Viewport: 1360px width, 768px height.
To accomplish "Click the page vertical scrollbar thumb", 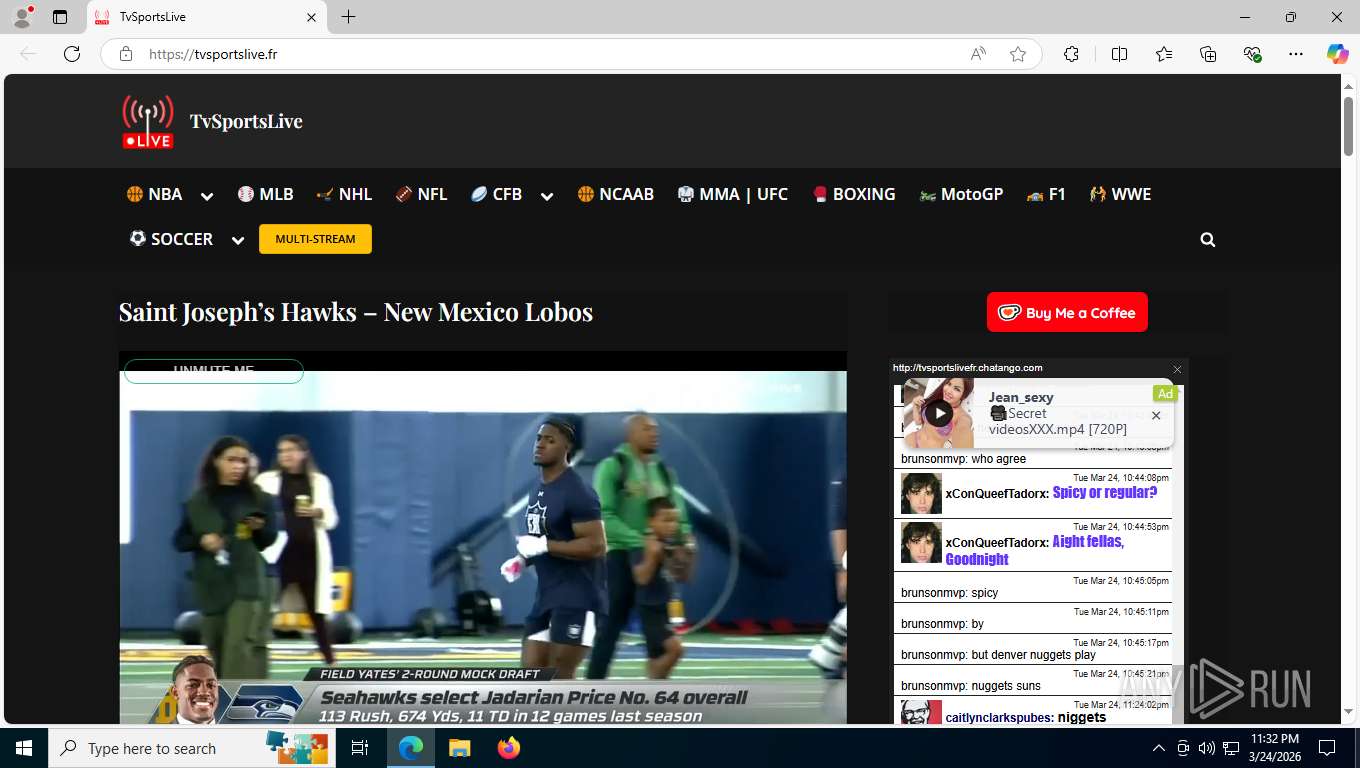I will pyautogui.click(x=1348, y=125).
